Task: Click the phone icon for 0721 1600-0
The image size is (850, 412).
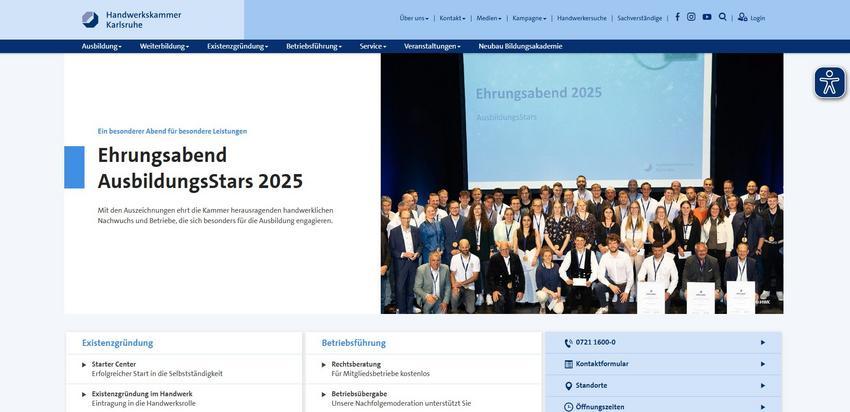Action: [x=568, y=343]
